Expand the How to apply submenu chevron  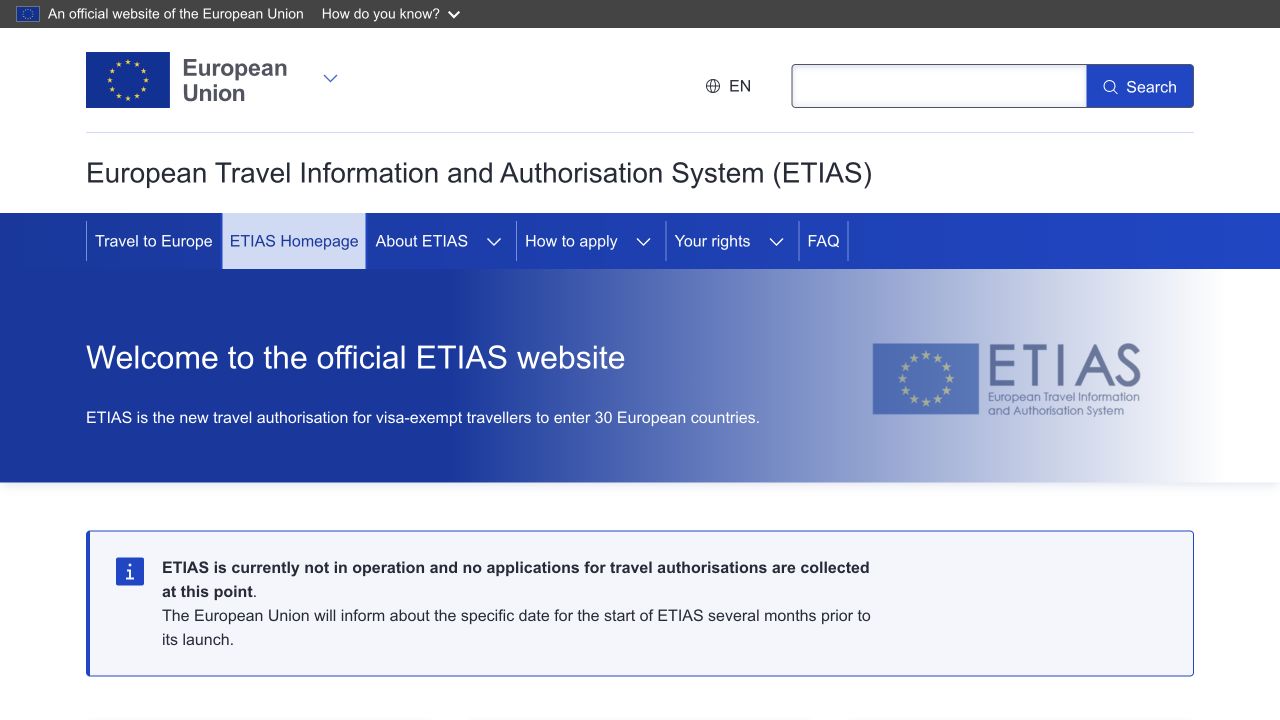(x=644, y=241)
